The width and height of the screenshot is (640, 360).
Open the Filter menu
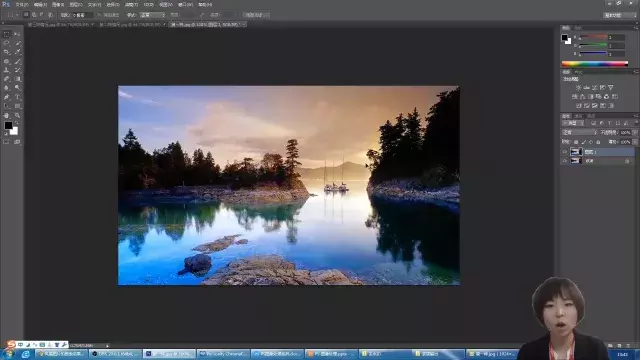pyautogui.click(x=131, y=4)
